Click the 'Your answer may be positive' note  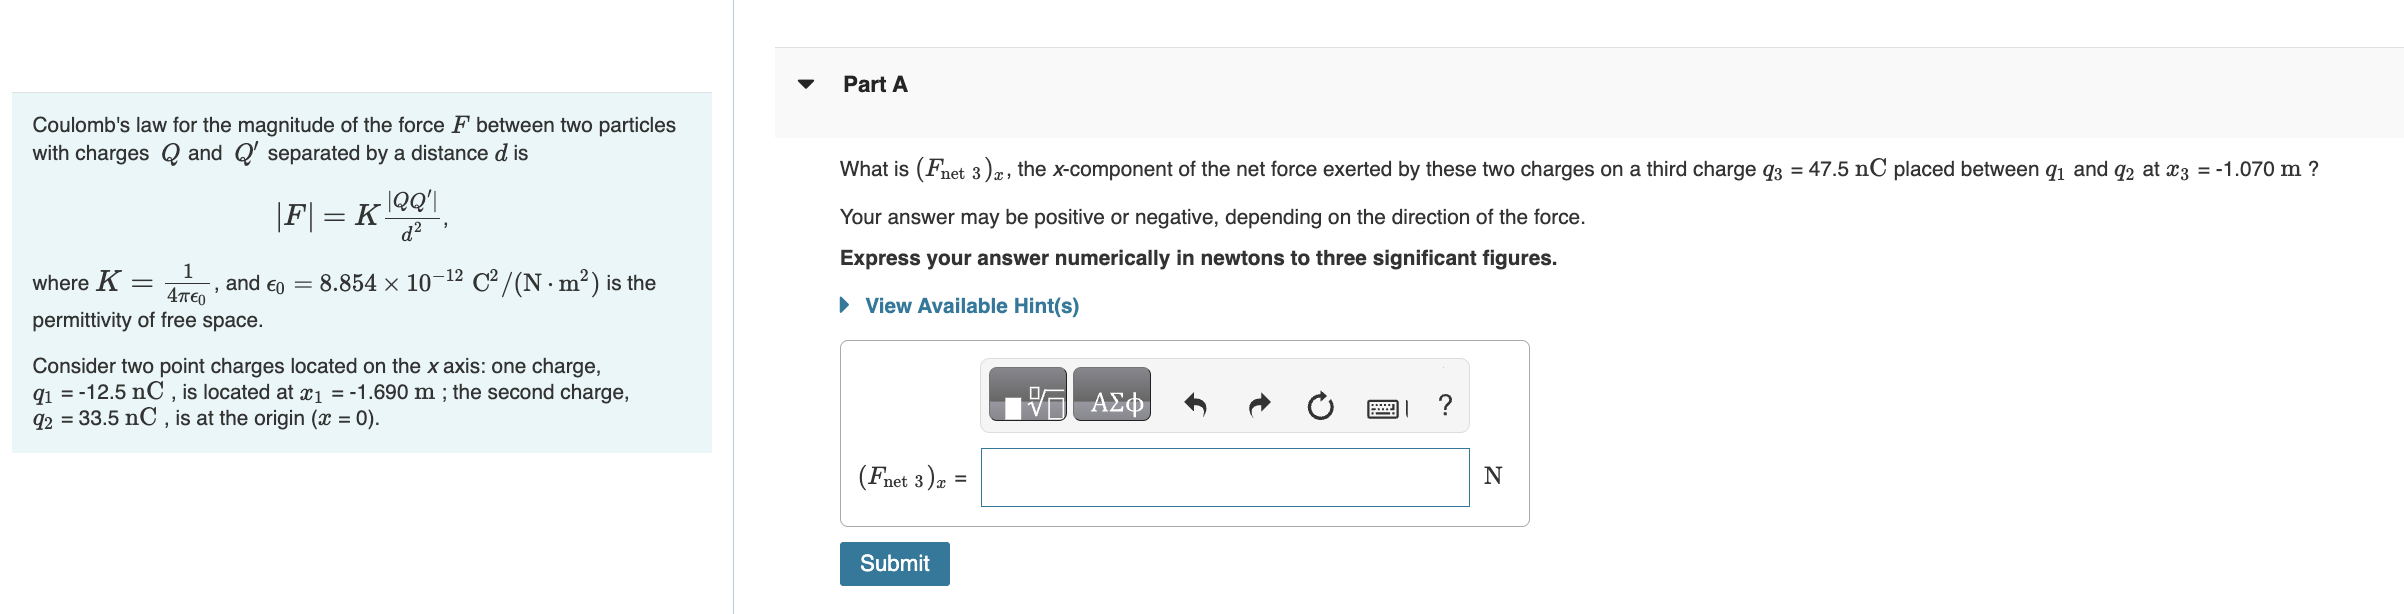point(1211,217)
